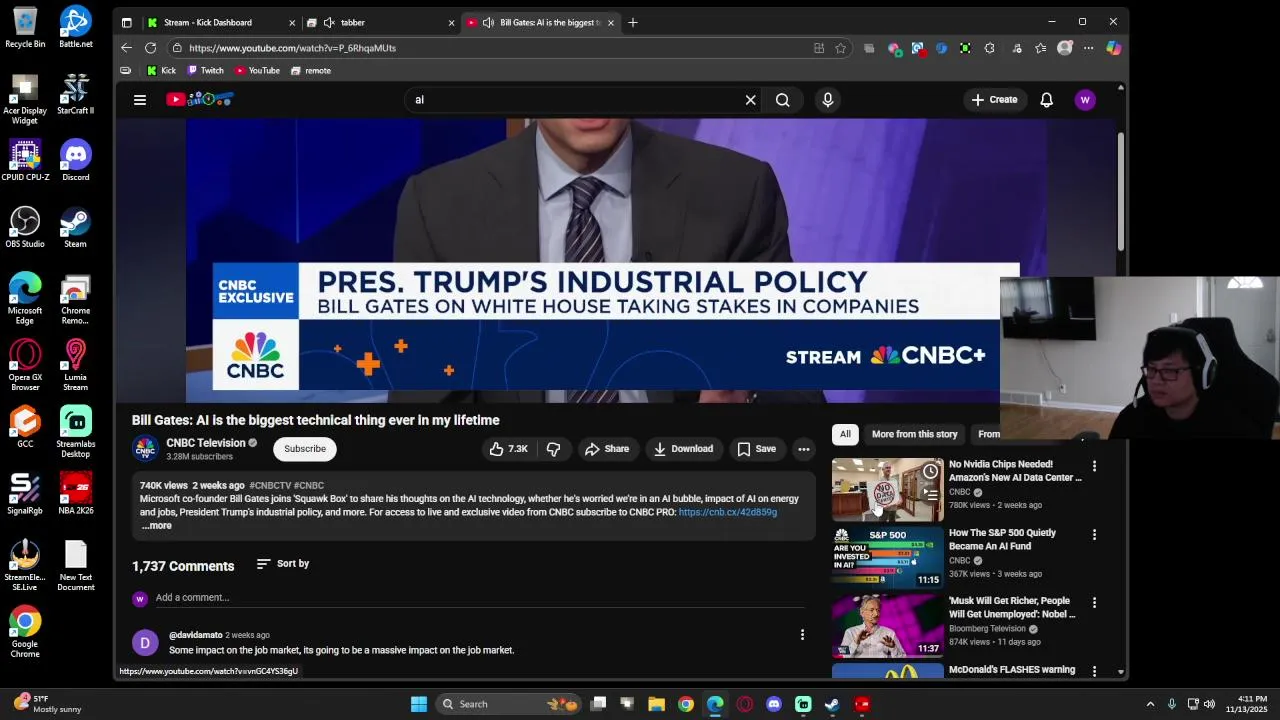Like the video with the thumbs up

(508, 449)
